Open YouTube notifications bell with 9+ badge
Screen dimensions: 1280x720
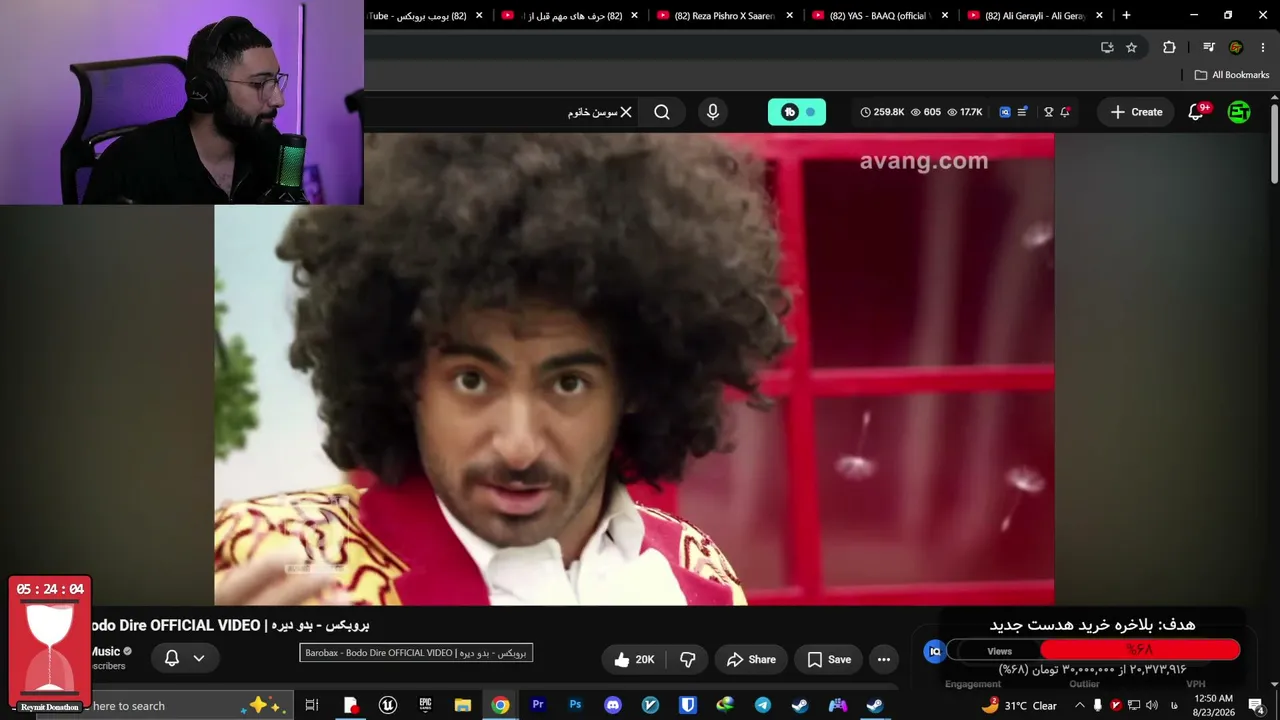[1196, 112]
